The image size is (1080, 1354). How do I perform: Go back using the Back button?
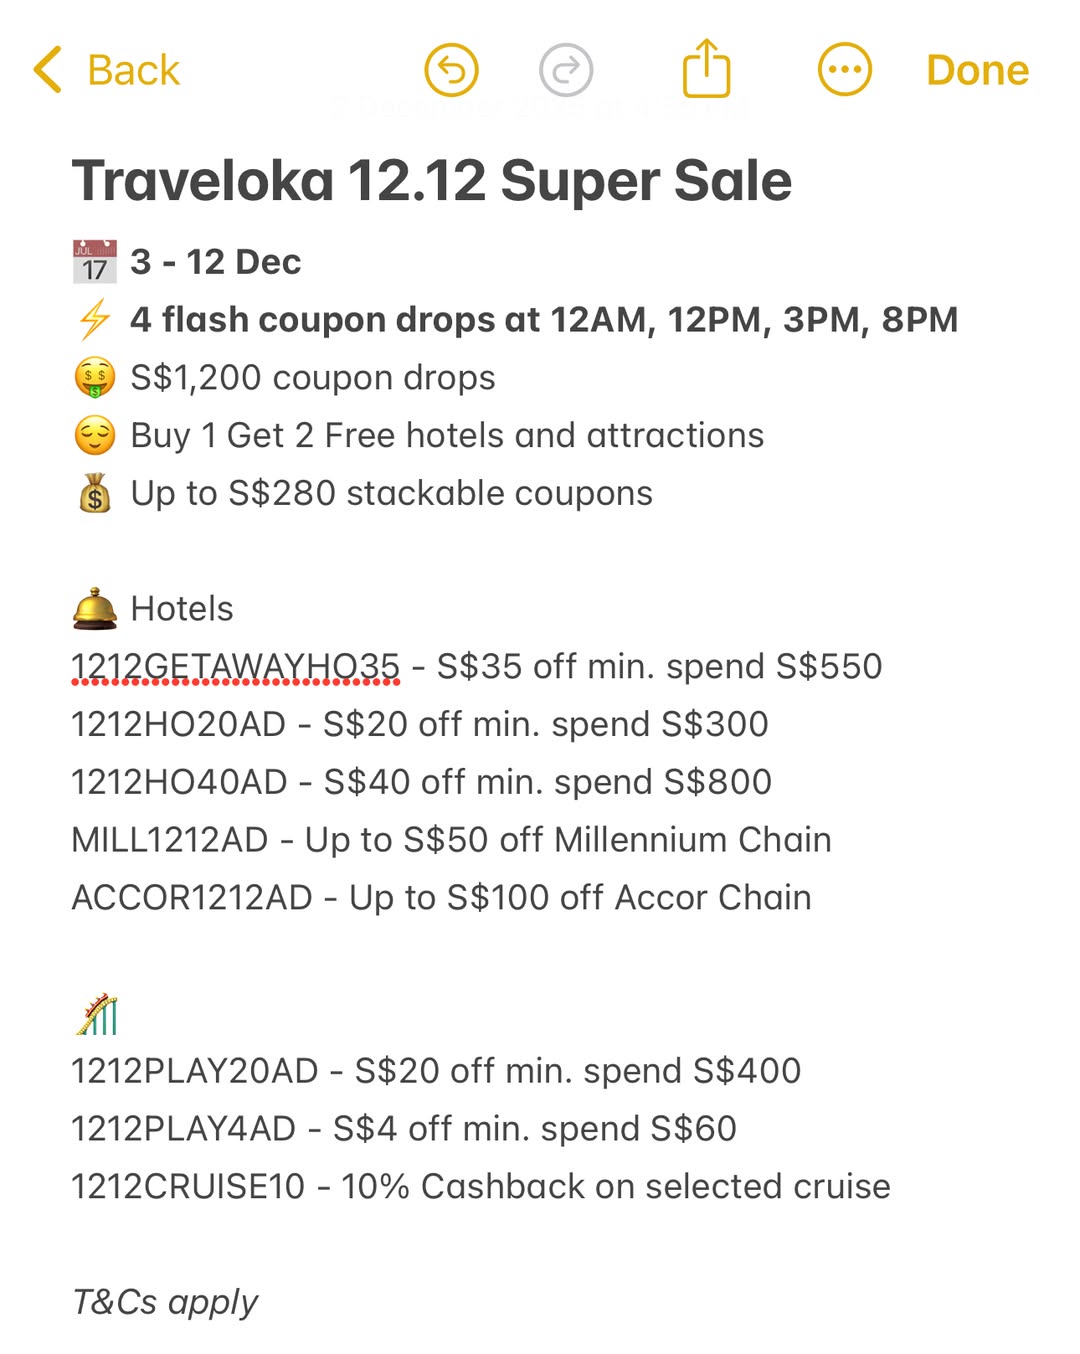click(133, 70)
